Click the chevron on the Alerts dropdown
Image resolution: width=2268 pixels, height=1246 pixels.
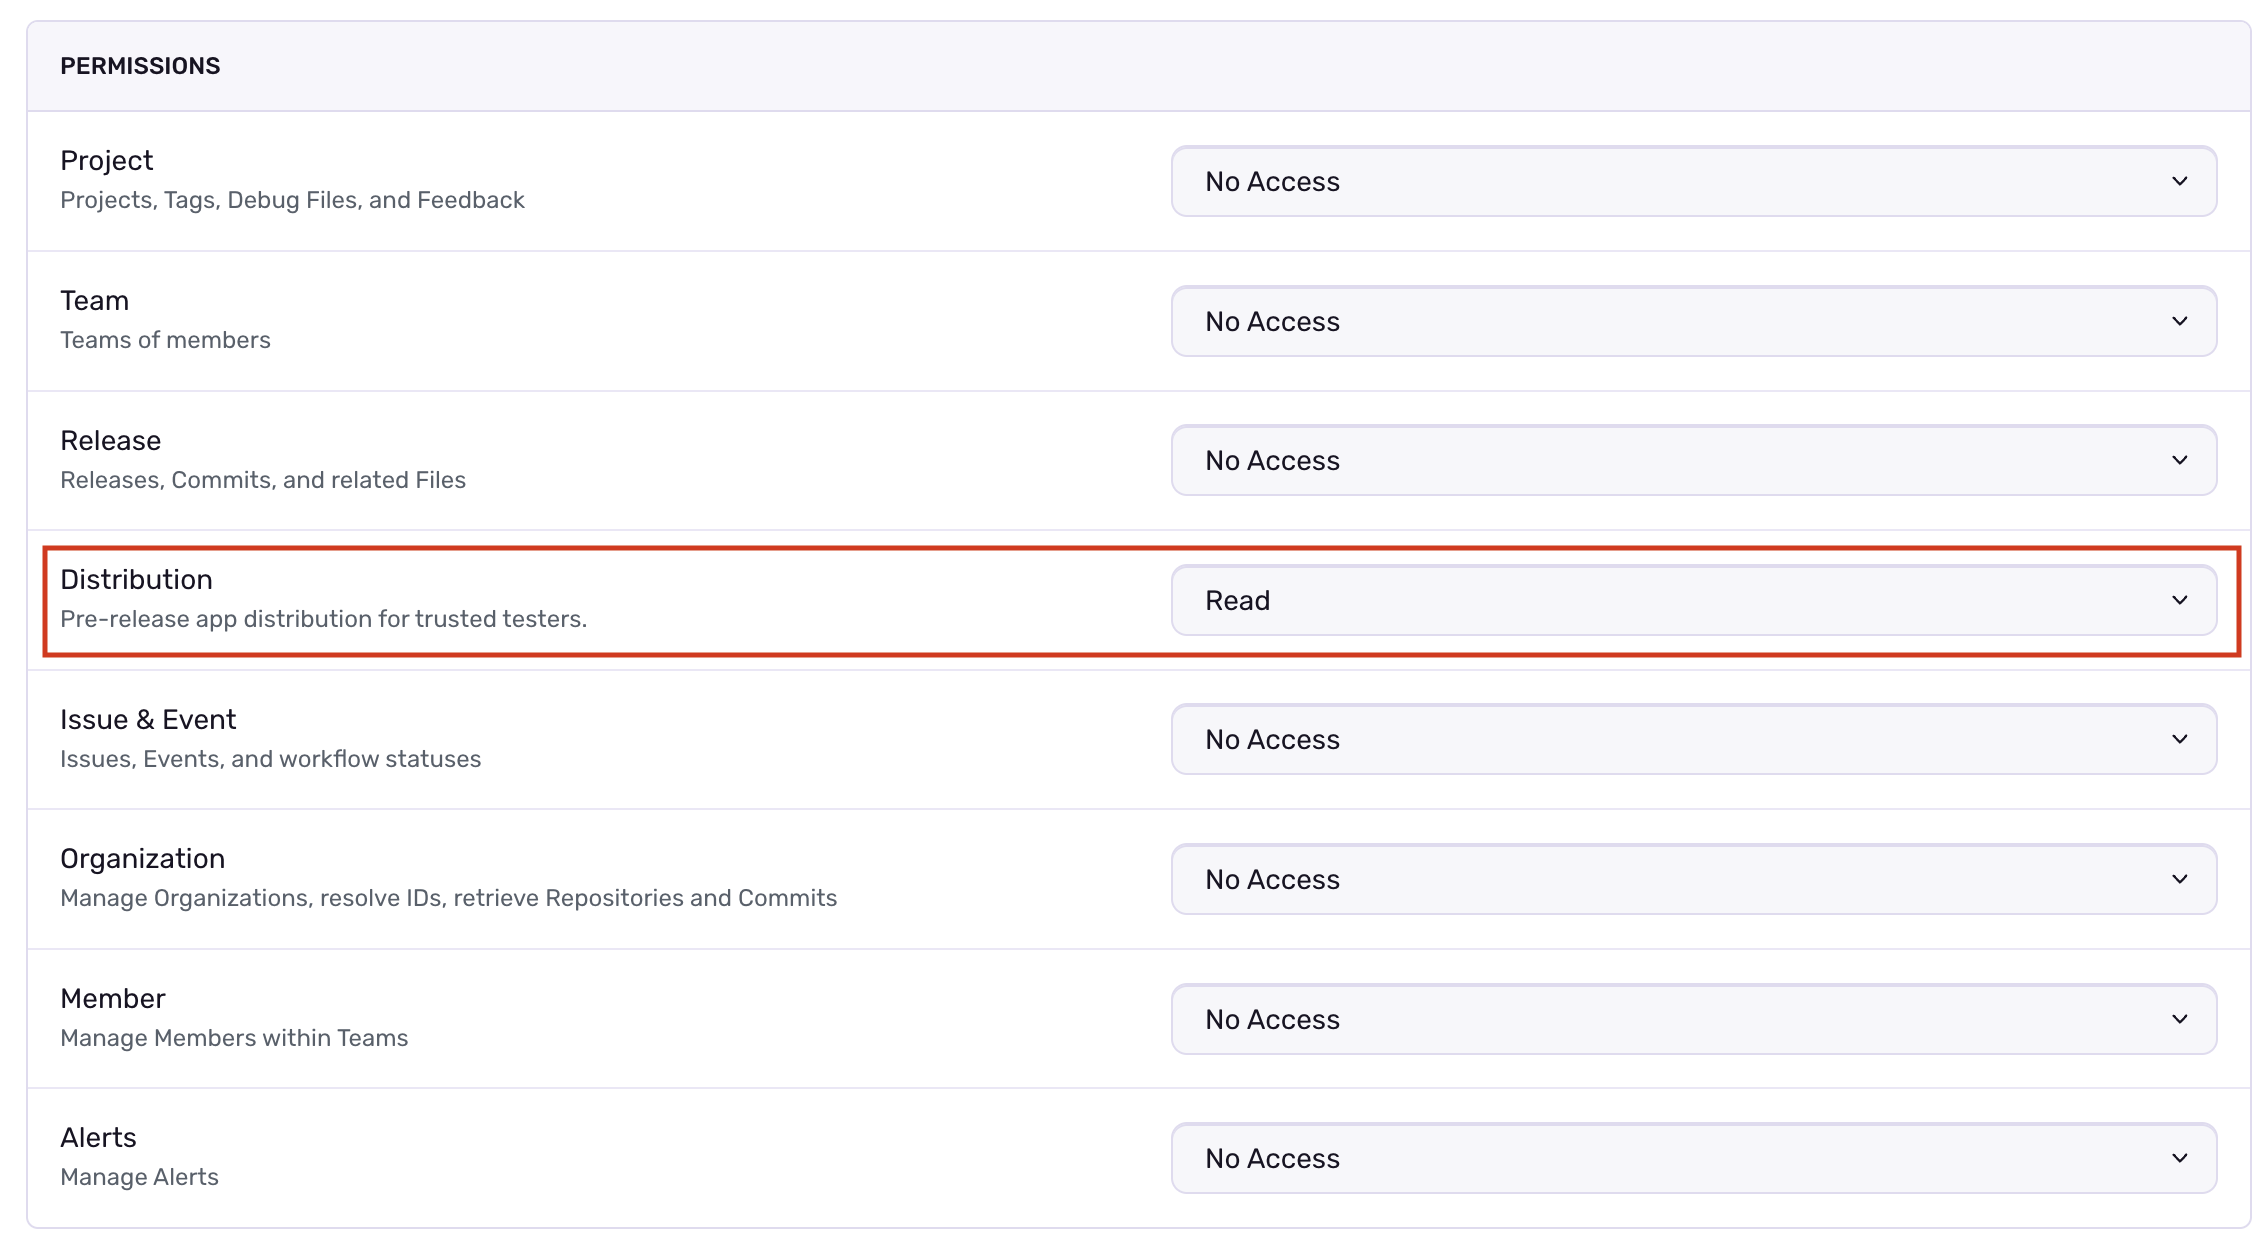point(2180,1157)
